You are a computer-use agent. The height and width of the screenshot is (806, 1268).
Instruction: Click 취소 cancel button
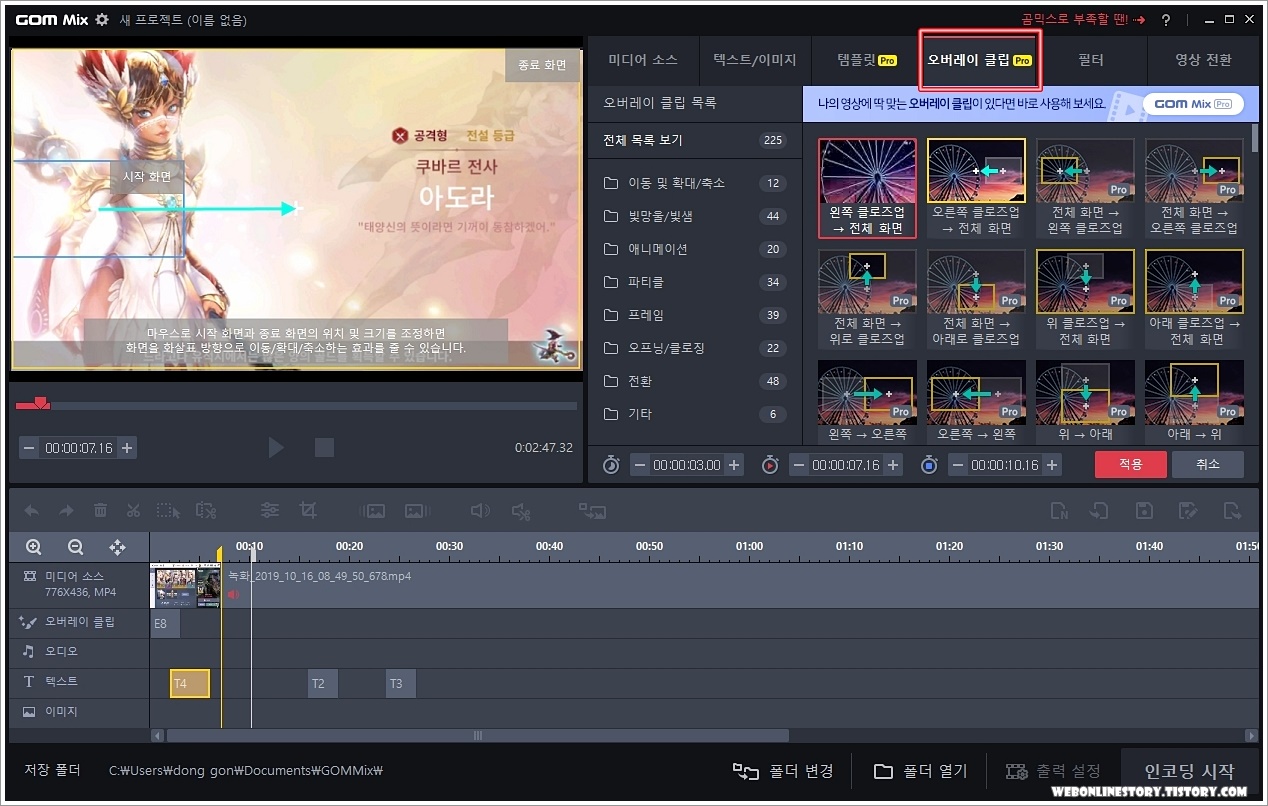tap(1208, 464)
